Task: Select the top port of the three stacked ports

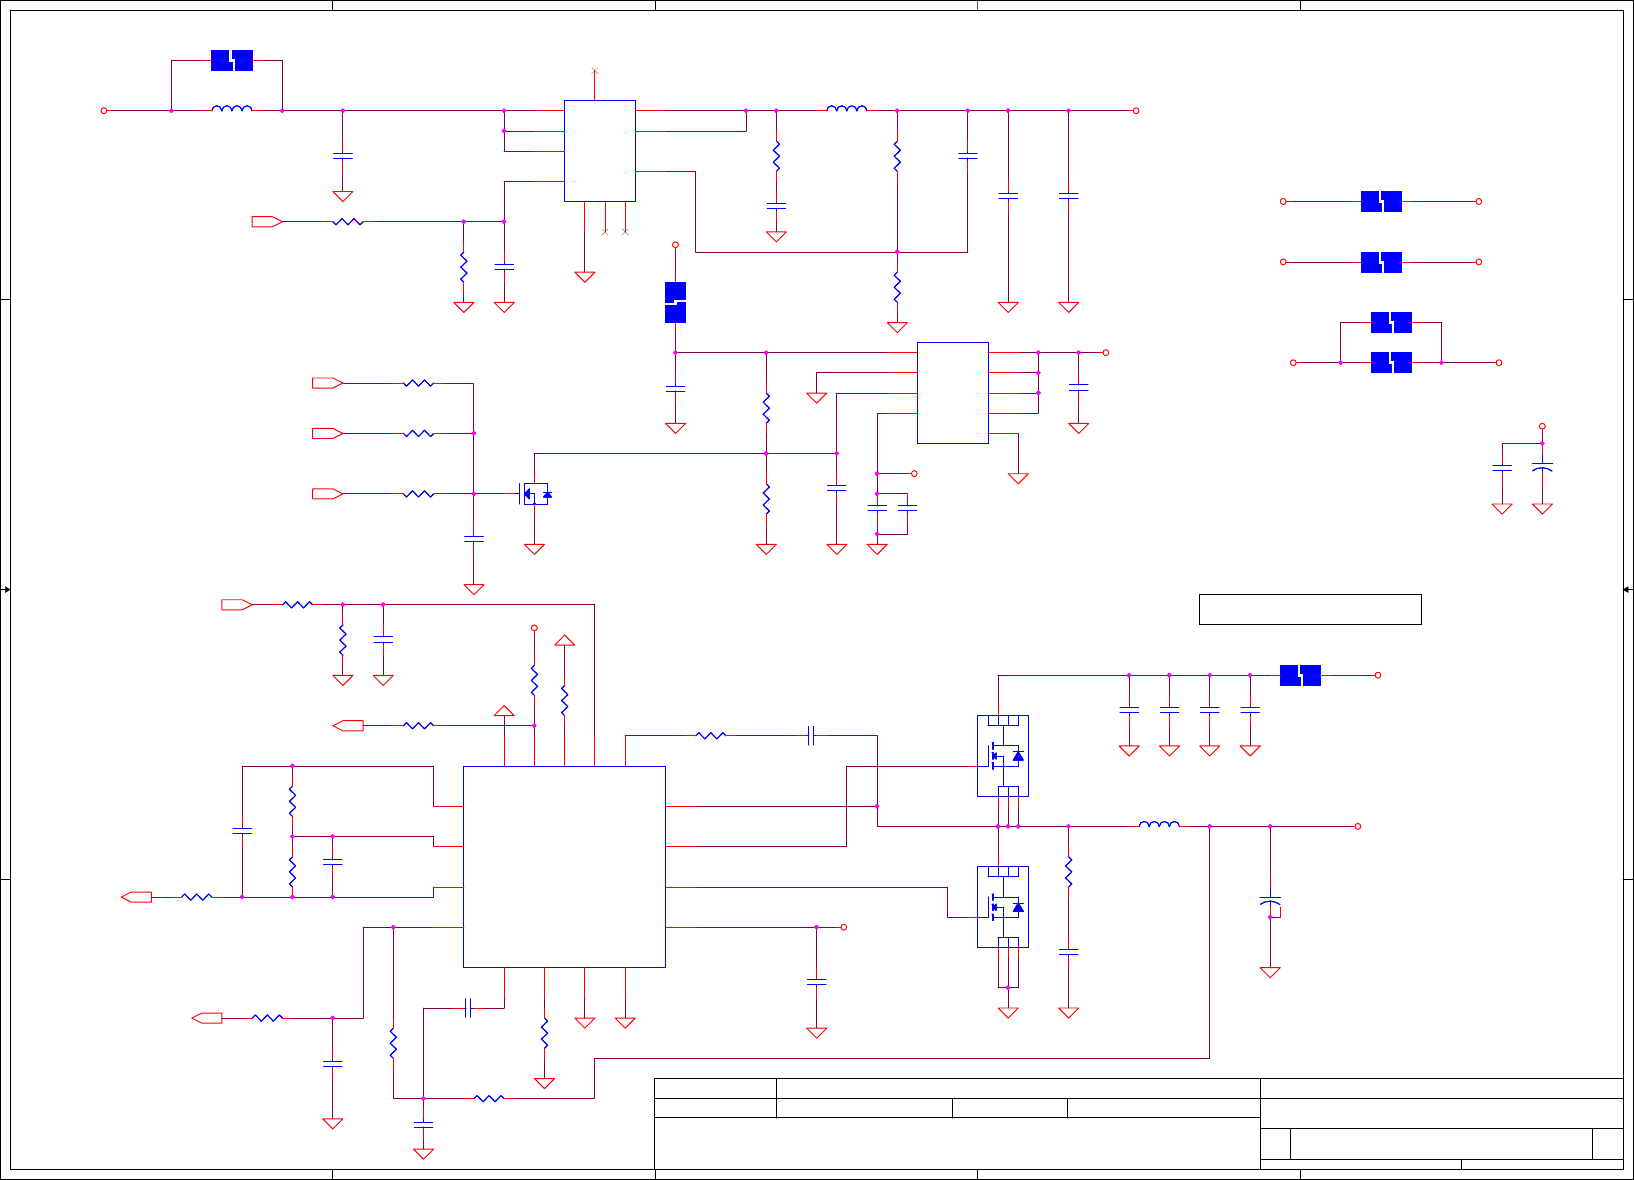Action: (x=328, y=383)
